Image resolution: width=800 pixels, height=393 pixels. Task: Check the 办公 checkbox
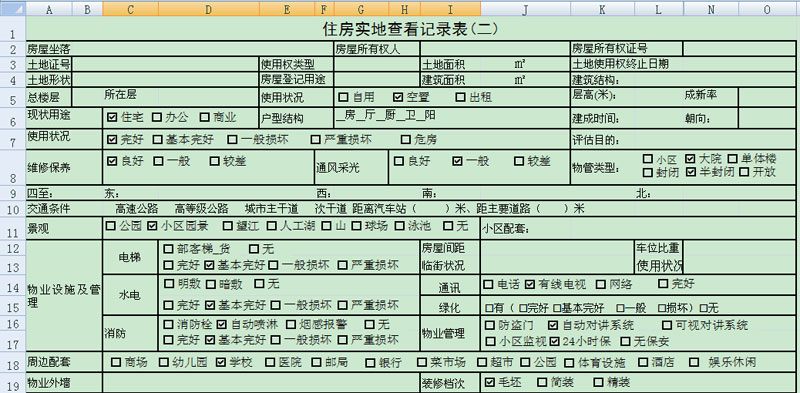[157, 117]
